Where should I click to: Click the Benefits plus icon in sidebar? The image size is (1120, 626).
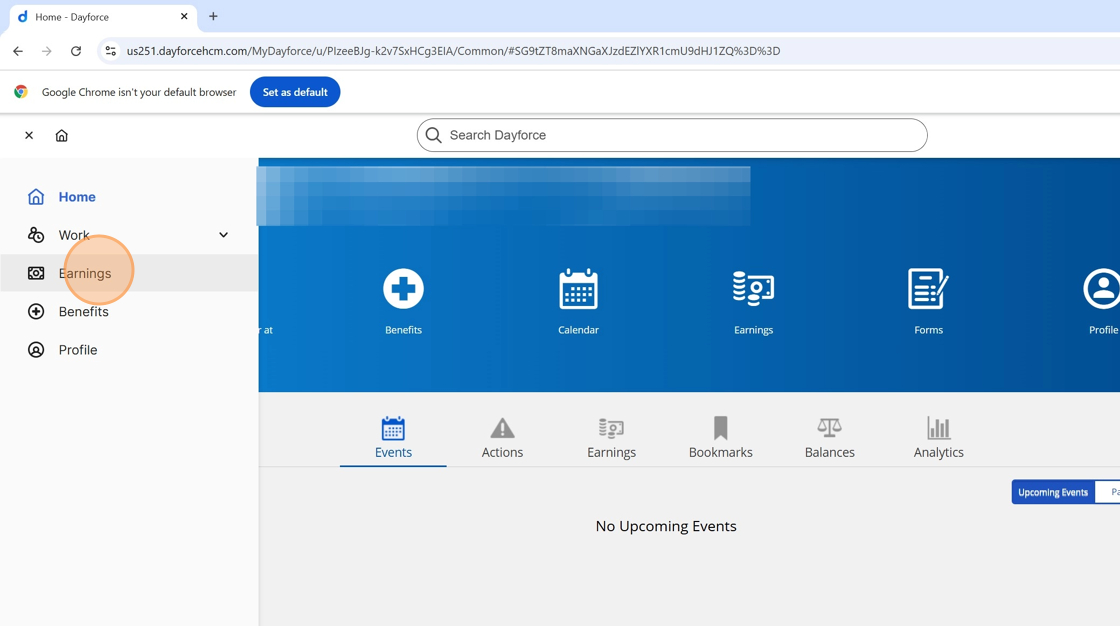(x=36, y=312)
